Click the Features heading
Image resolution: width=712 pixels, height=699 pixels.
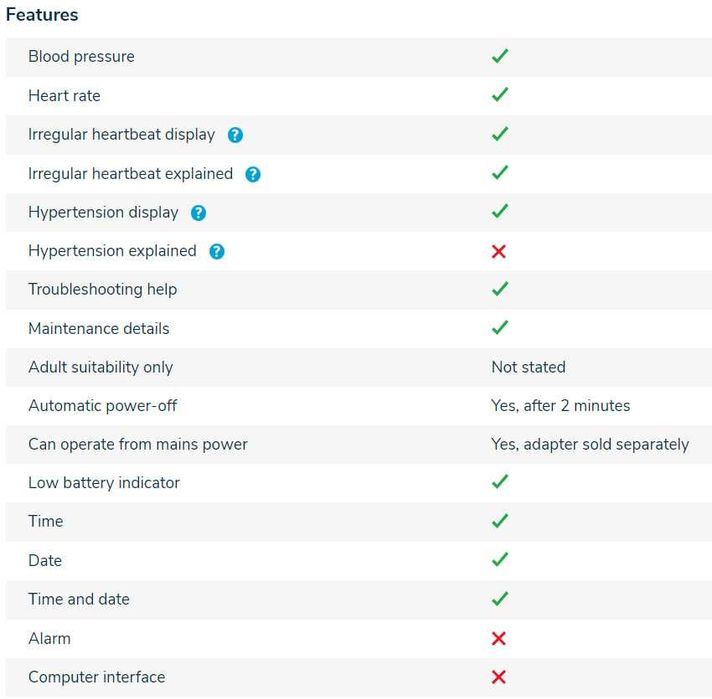pos(42,15)
